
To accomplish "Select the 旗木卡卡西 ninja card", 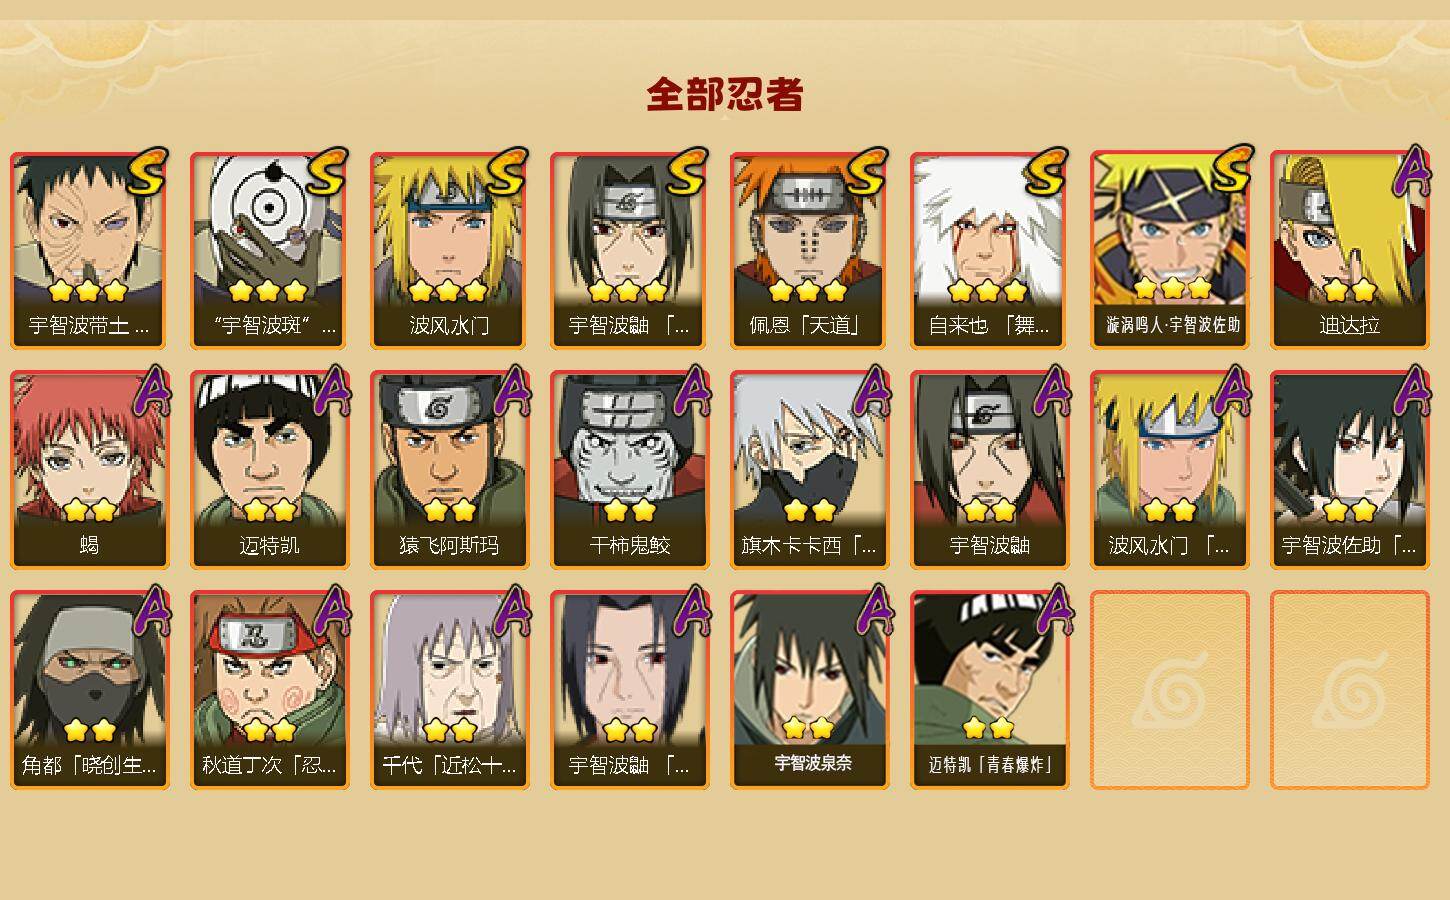I will click(x=809, y=470).
